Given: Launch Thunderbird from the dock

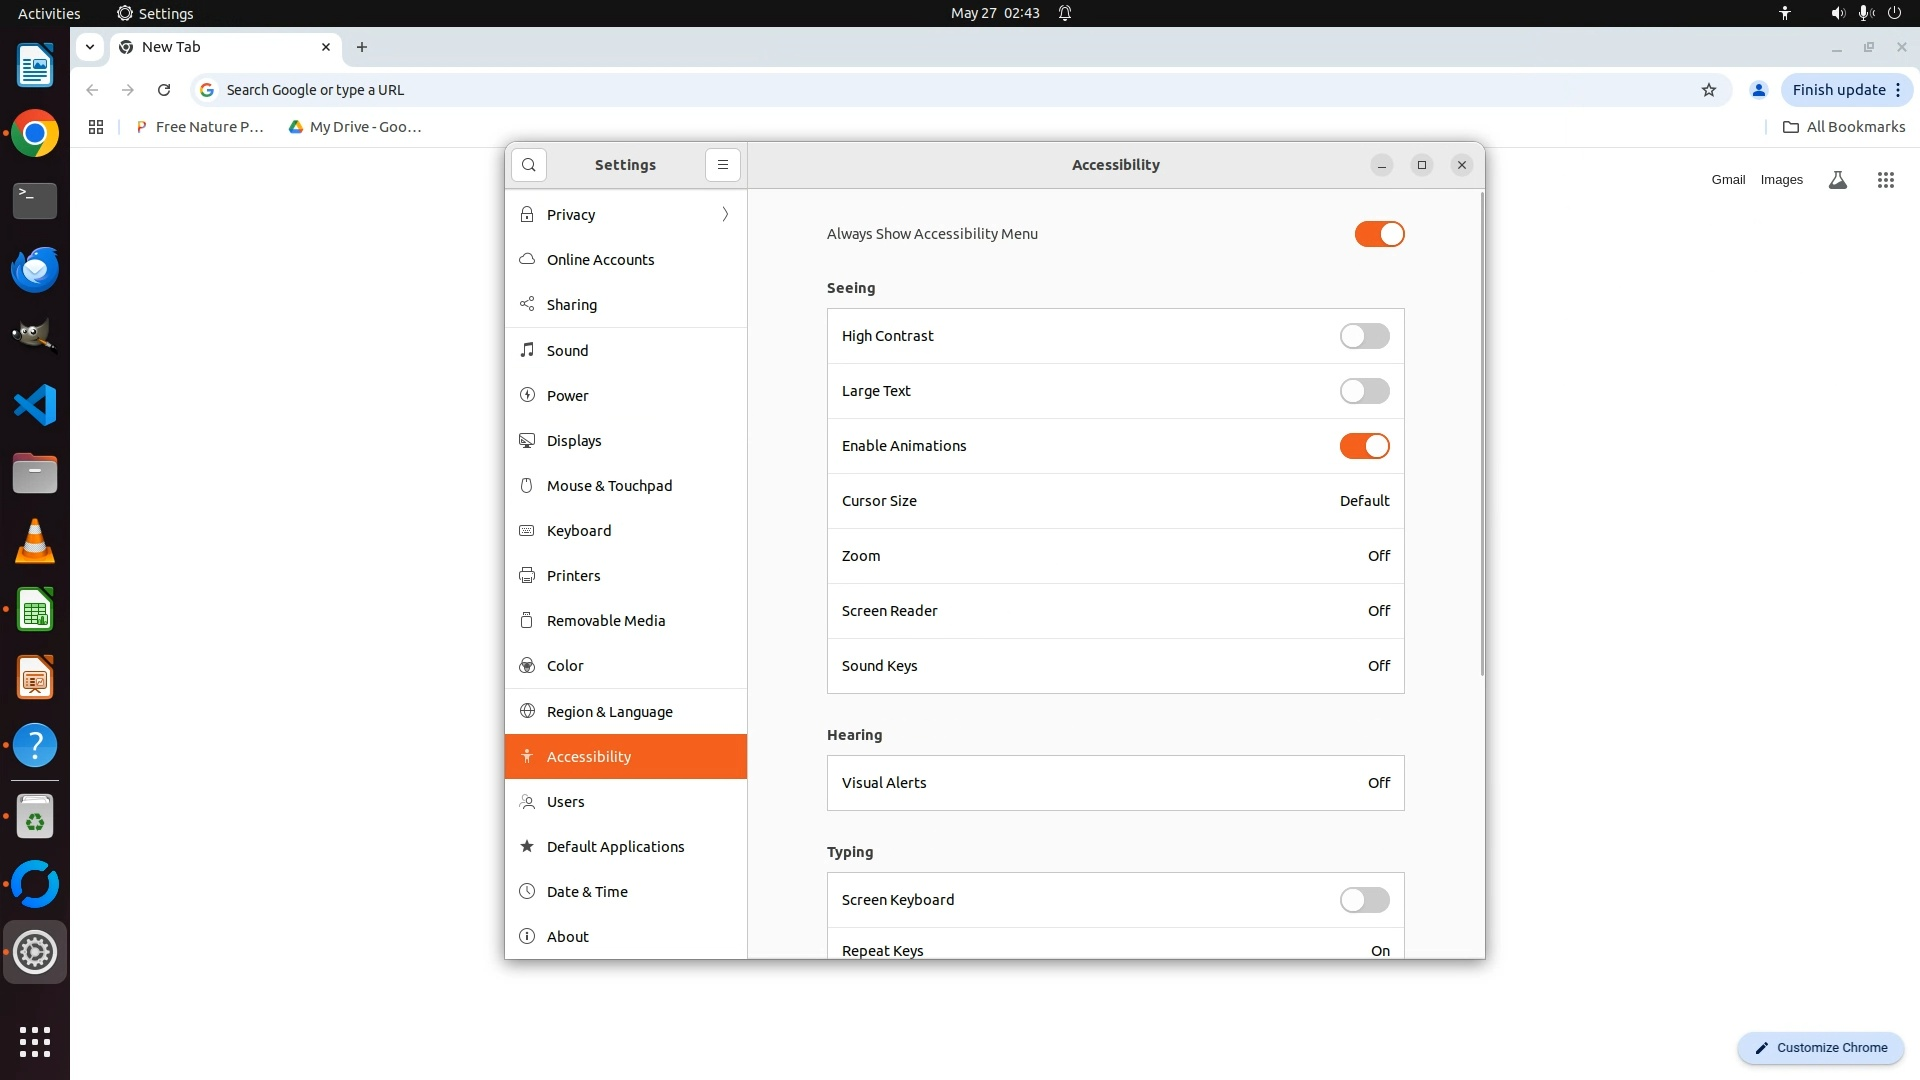Looking at the screenshot, I should [x=35, y=269].
